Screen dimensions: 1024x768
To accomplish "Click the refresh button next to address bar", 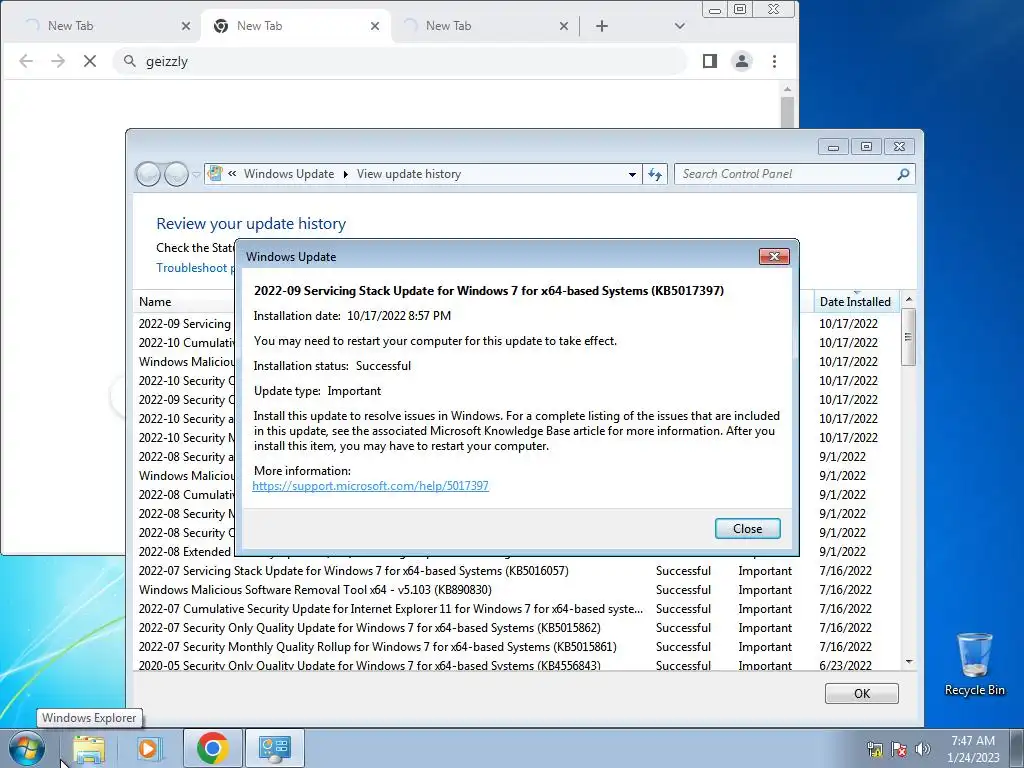I will coord(655,174).
